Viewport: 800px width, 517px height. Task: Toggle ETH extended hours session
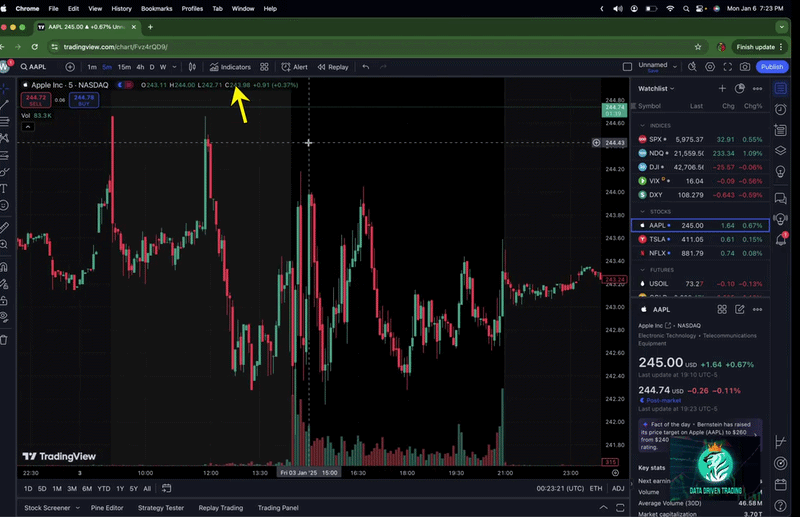(x=596, y=488)
